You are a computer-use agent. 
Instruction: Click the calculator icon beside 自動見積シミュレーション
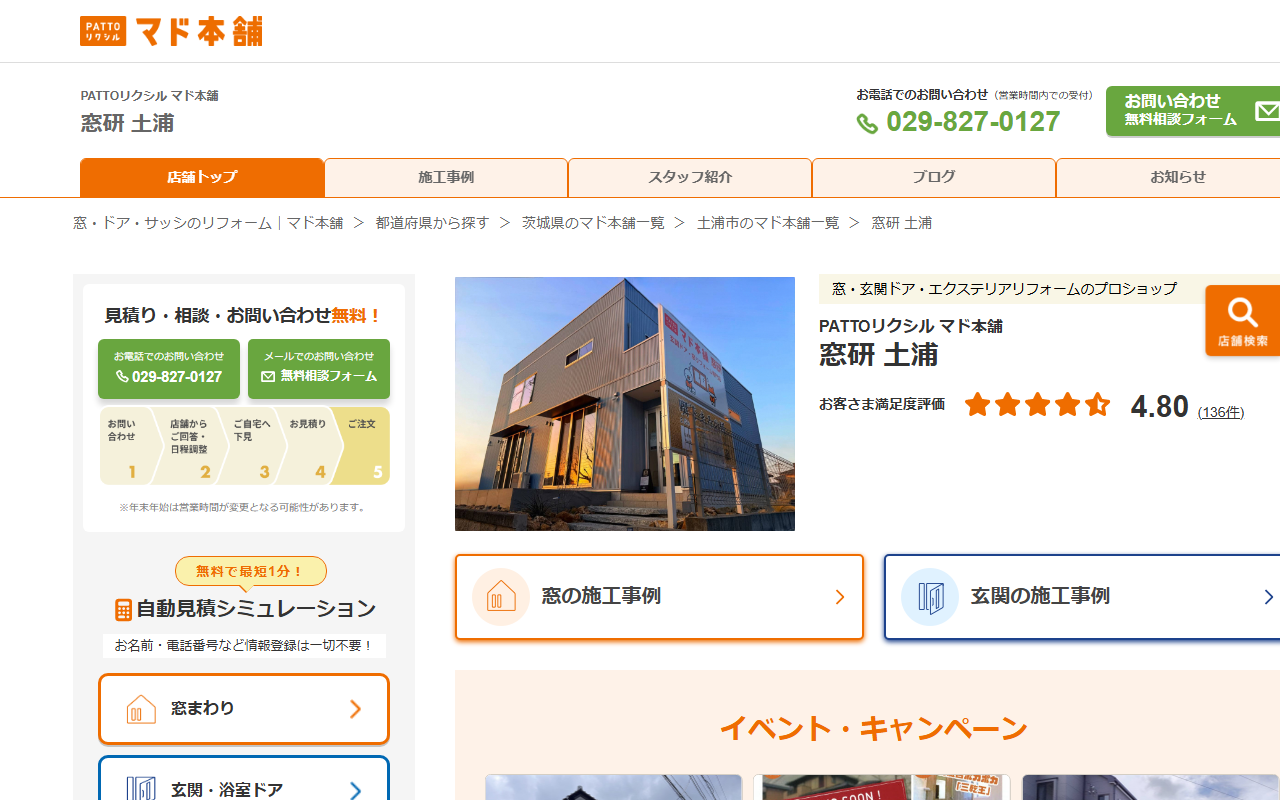124,609
